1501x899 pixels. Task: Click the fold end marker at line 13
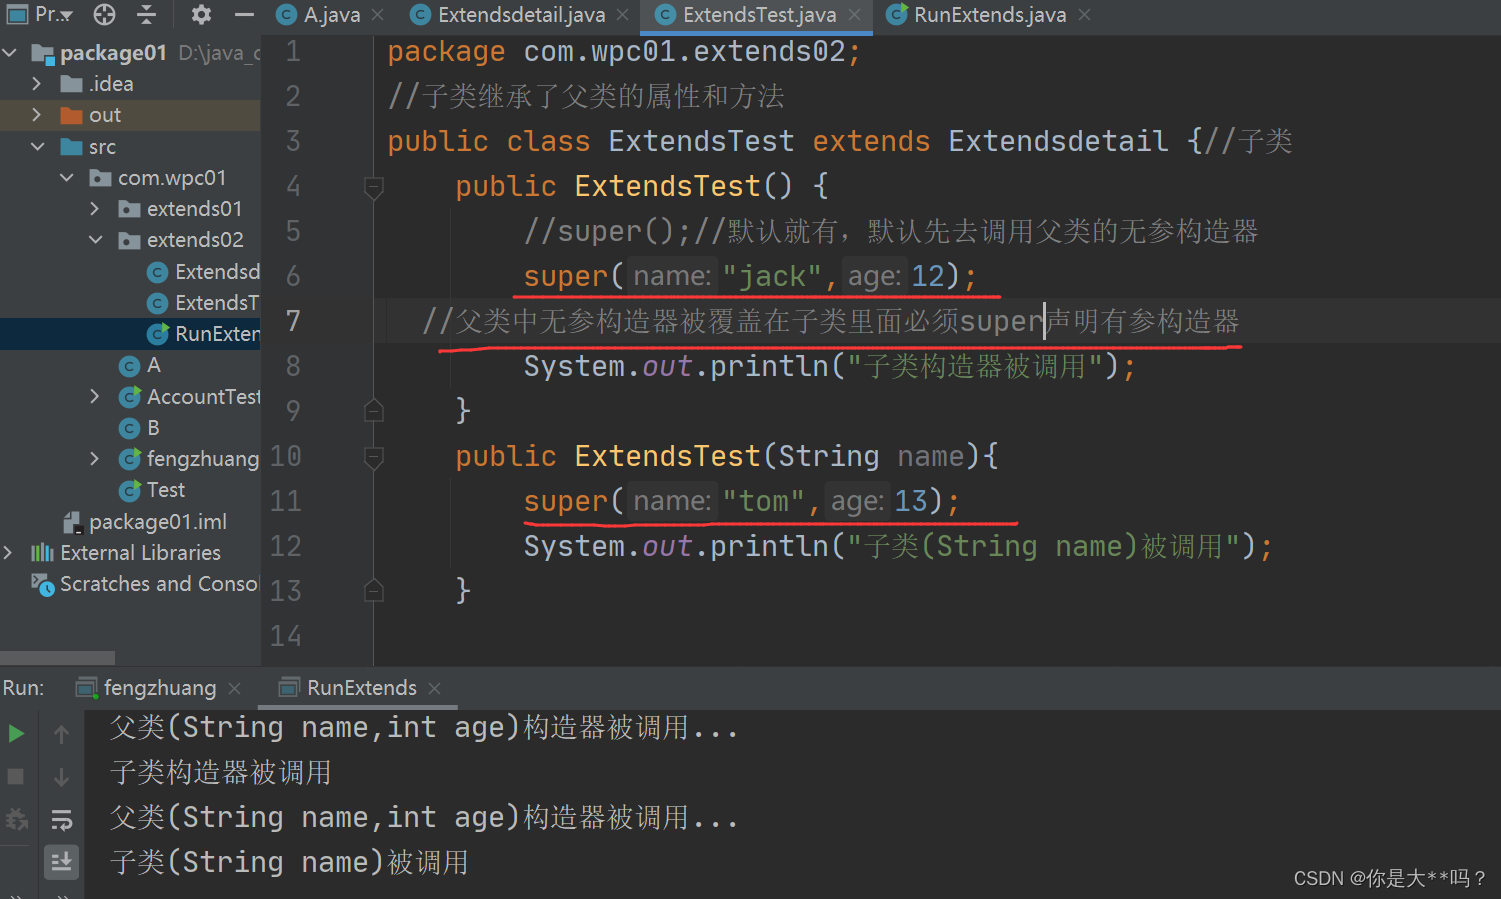(374, 590)
